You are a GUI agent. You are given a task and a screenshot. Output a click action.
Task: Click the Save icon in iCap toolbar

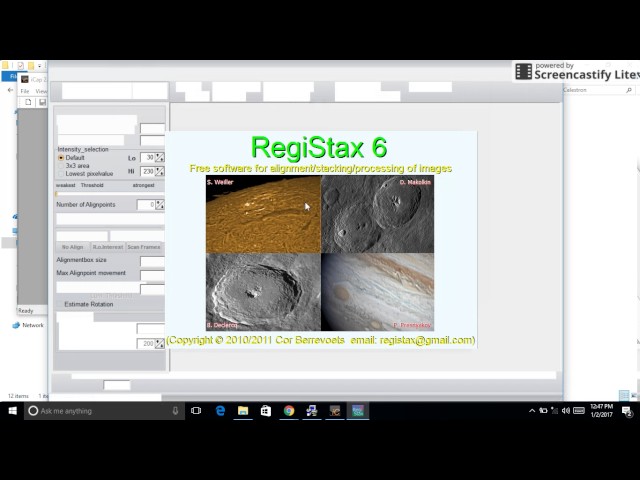[x=42, y=102]
